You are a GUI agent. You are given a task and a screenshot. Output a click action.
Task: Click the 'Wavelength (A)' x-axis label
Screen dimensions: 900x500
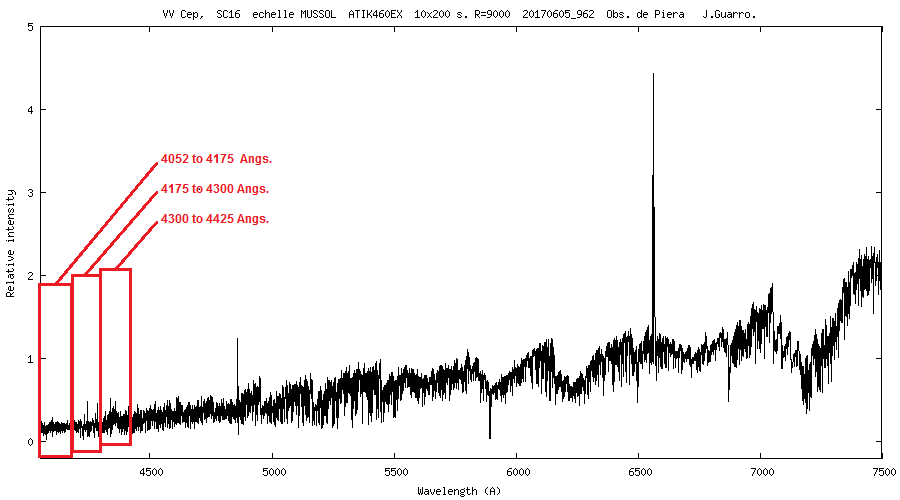[x=460, y=491]
